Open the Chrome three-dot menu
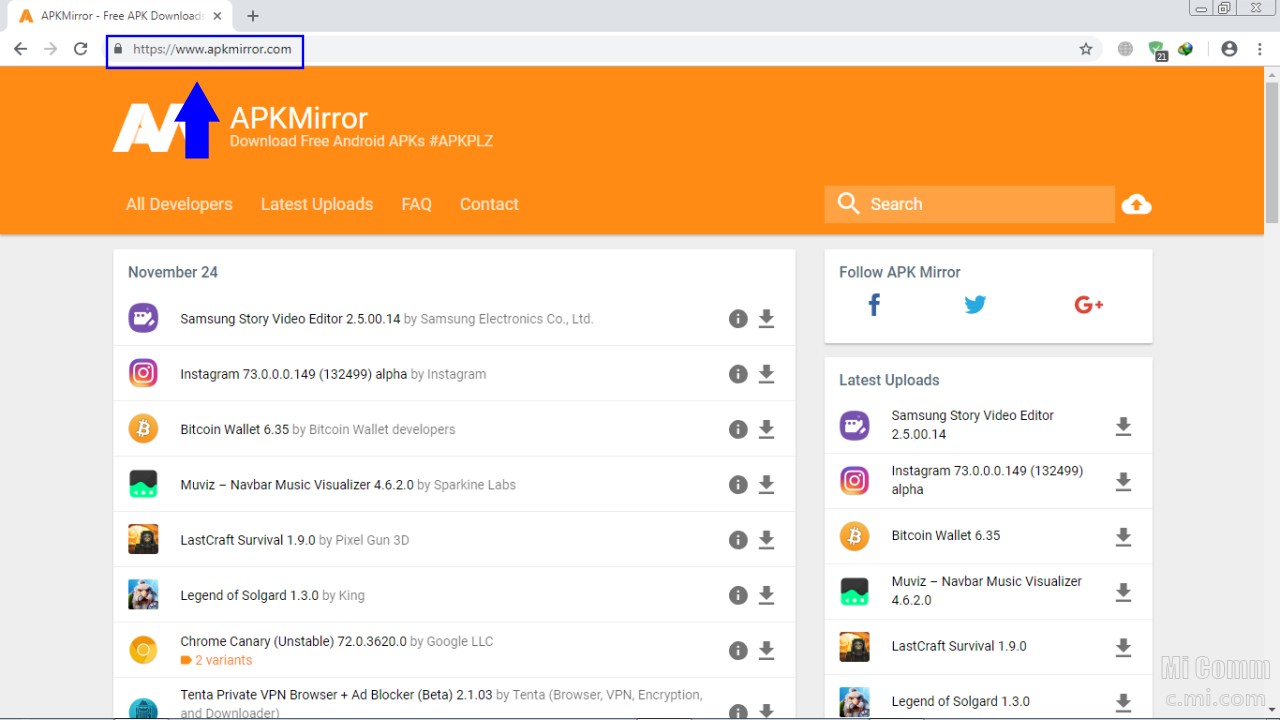Image resolution: width=1280 pixels, height=720 pixels. [1262, 49]
